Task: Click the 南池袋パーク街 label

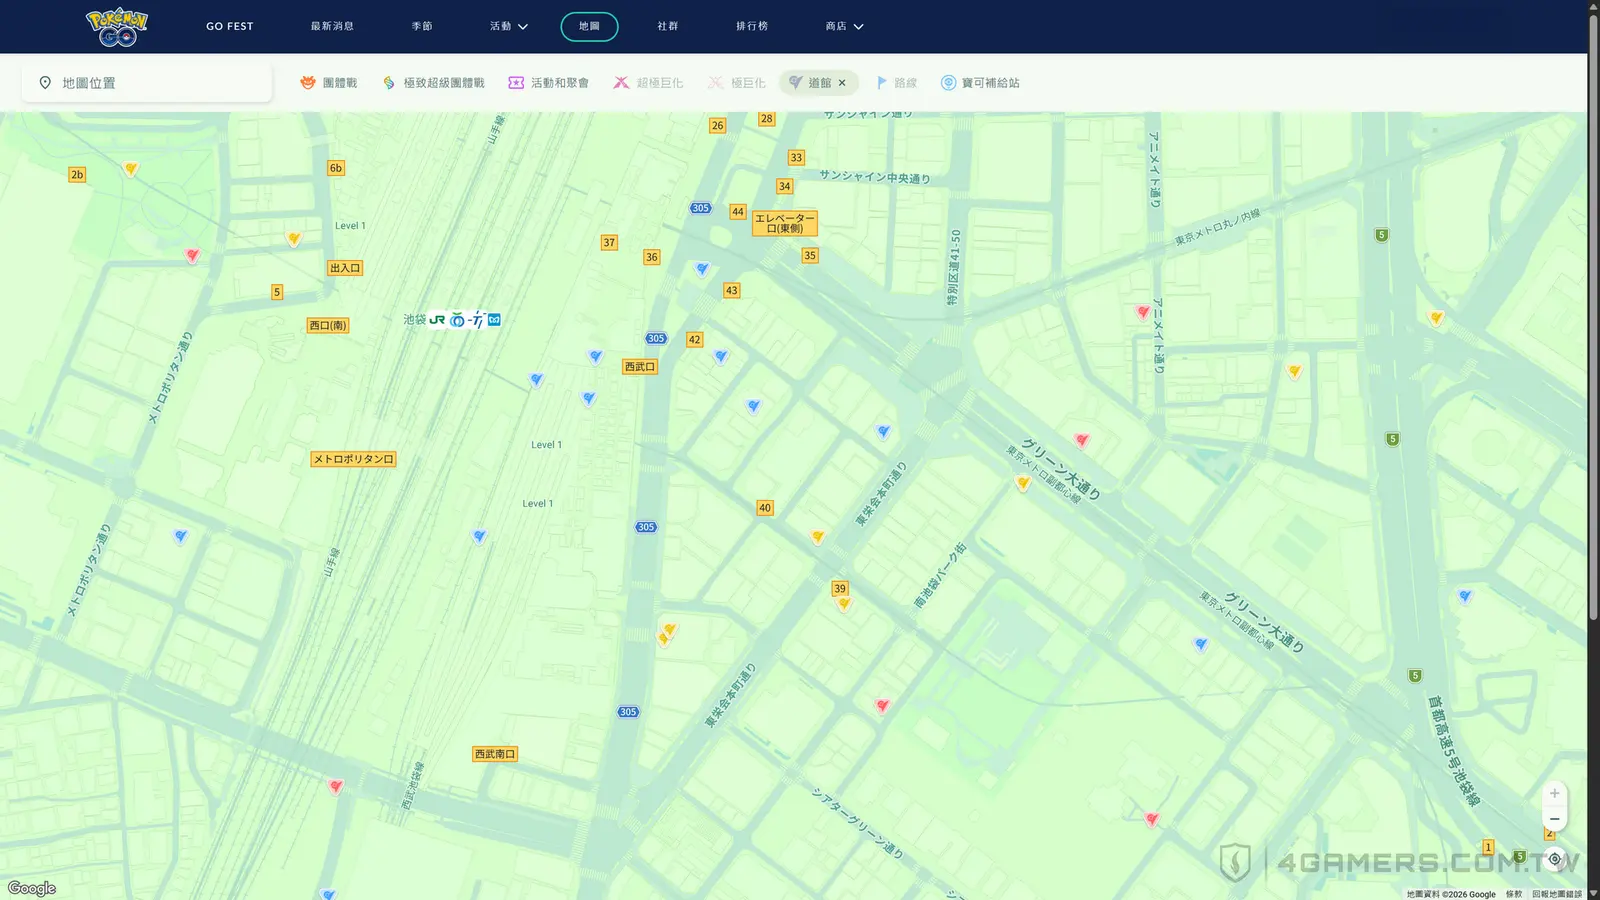Action: (940, 575)
